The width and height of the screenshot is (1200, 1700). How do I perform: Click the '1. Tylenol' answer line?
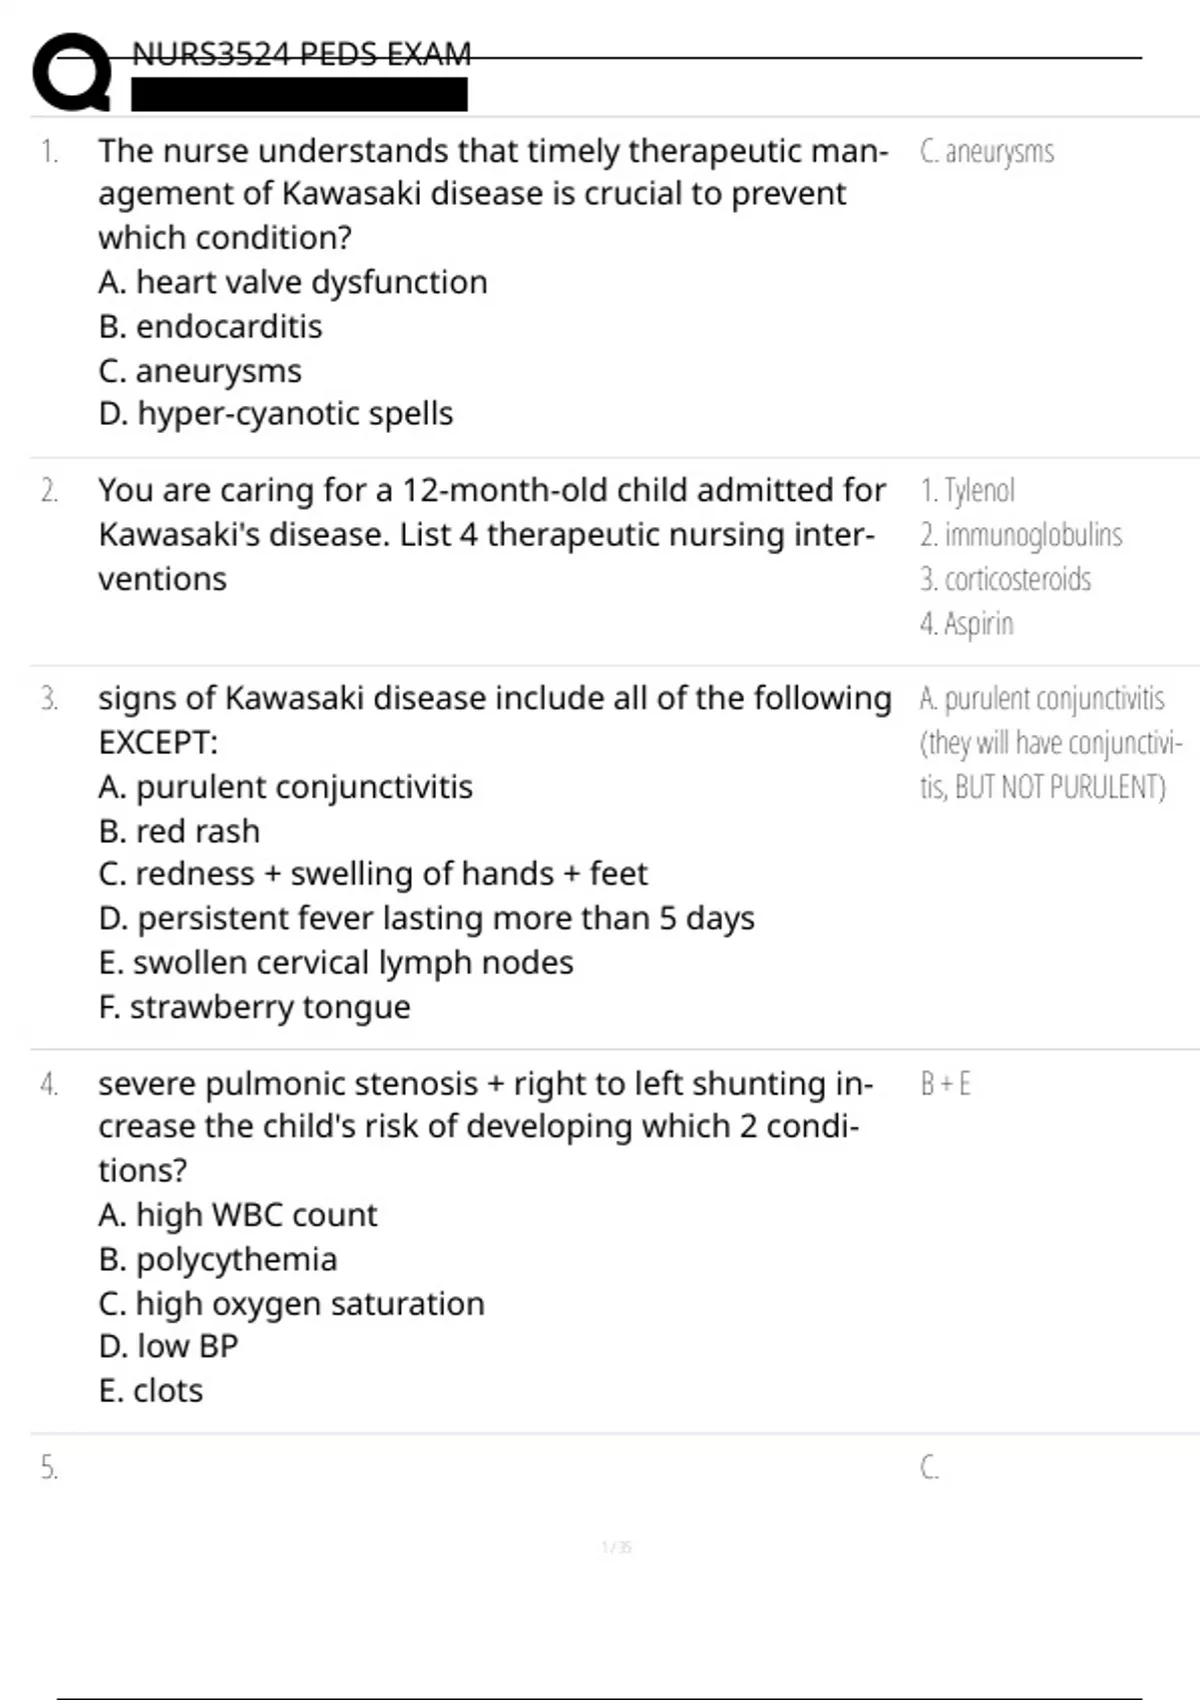(x=967, y=490)
